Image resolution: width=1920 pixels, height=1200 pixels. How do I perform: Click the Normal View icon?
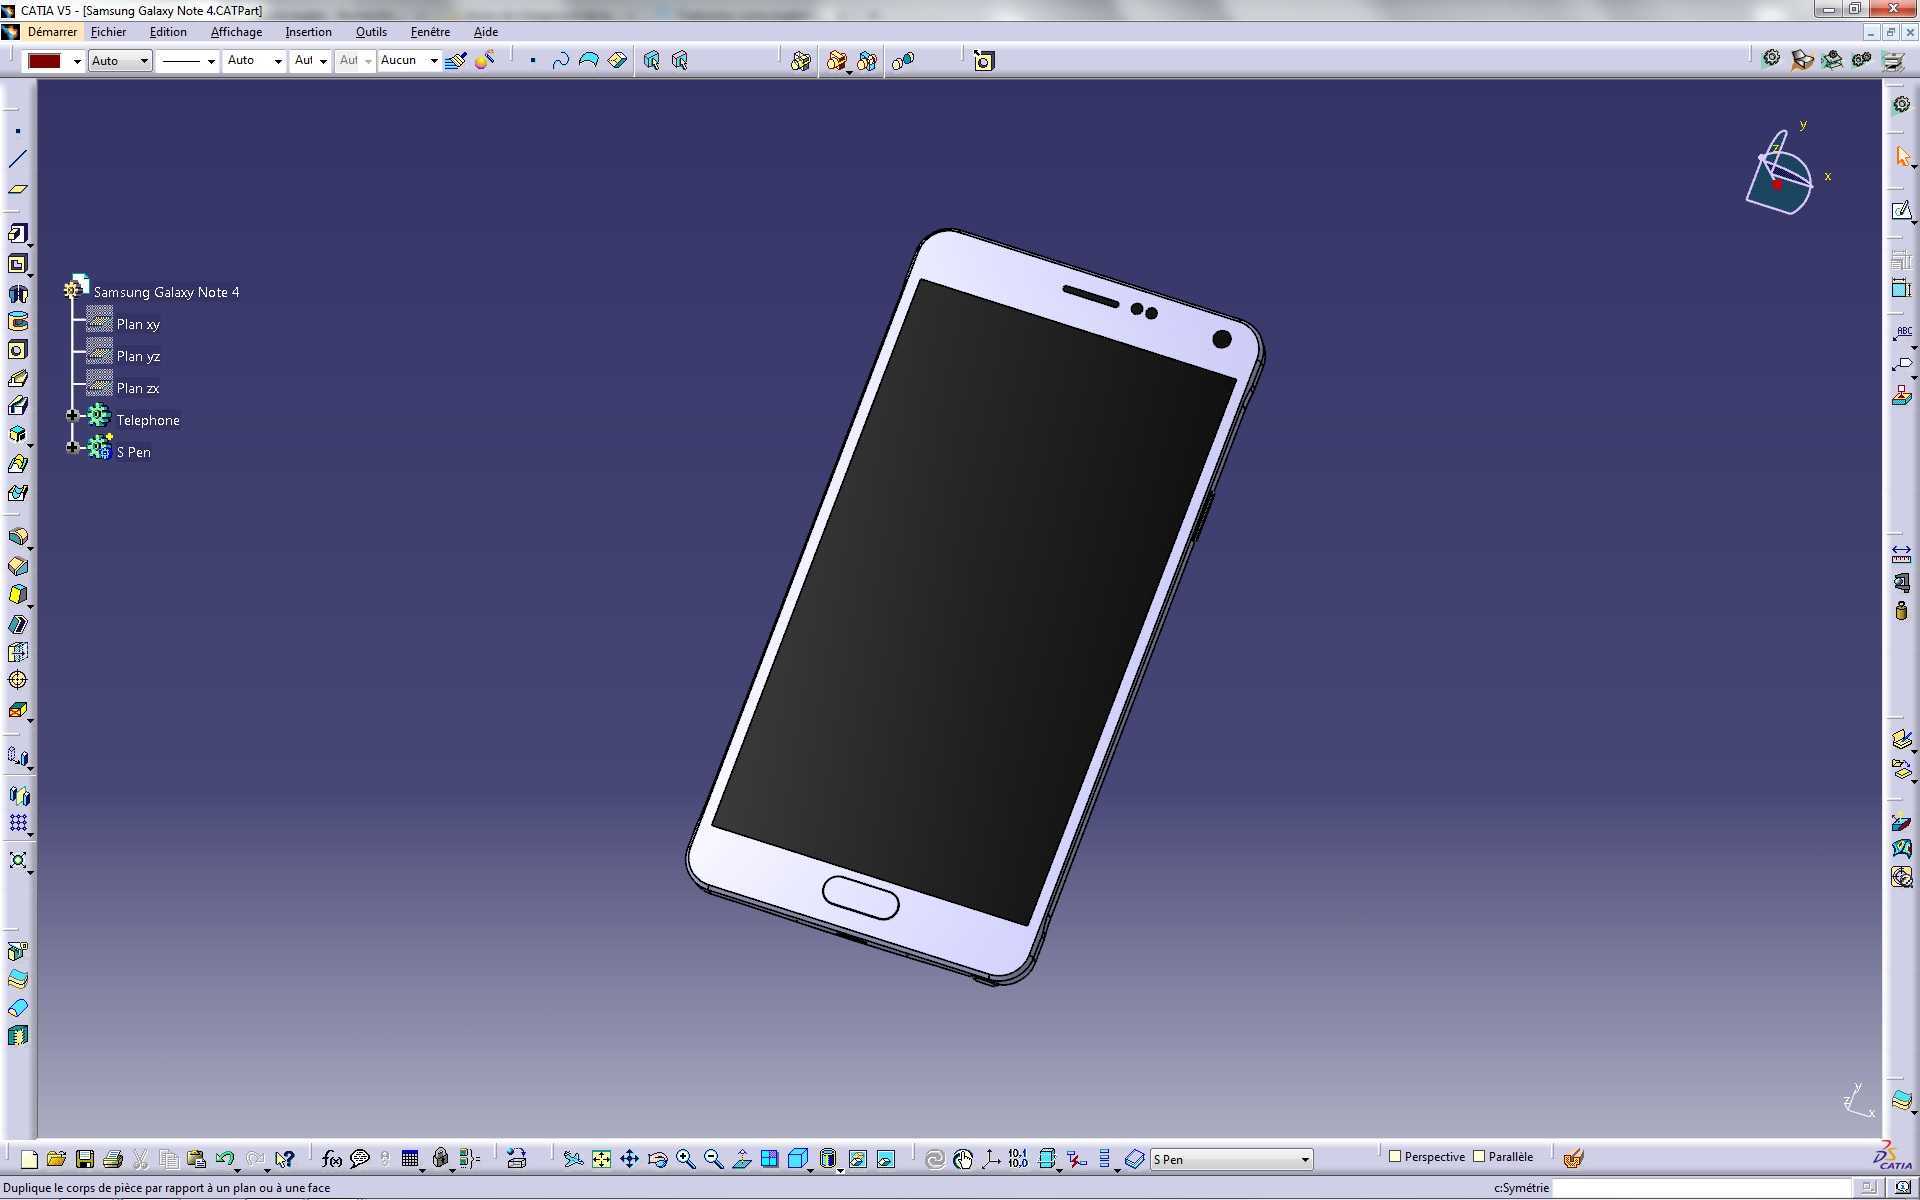coord(741,1159)
